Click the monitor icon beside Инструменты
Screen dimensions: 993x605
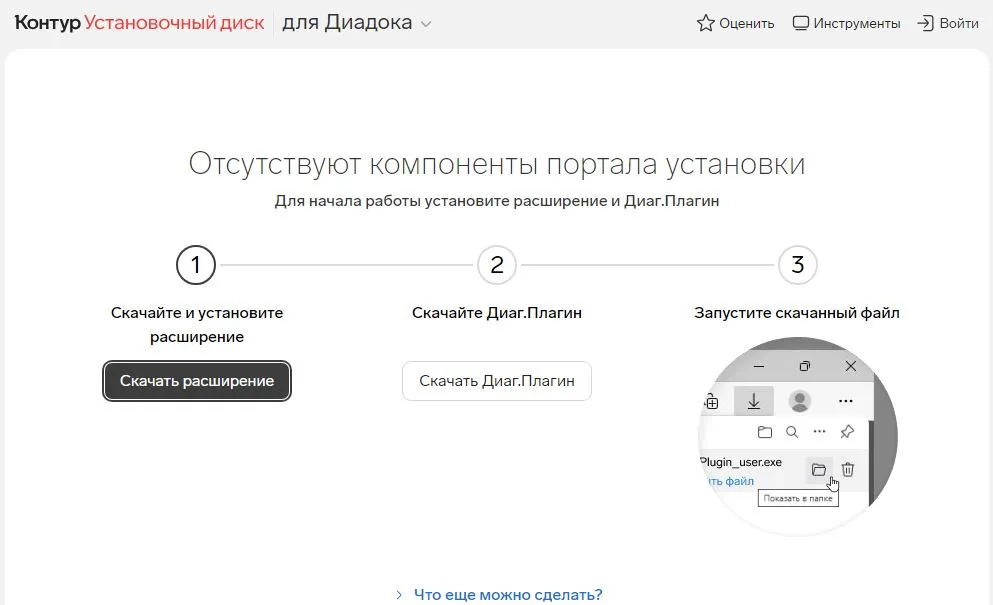[x=800, y=23]
